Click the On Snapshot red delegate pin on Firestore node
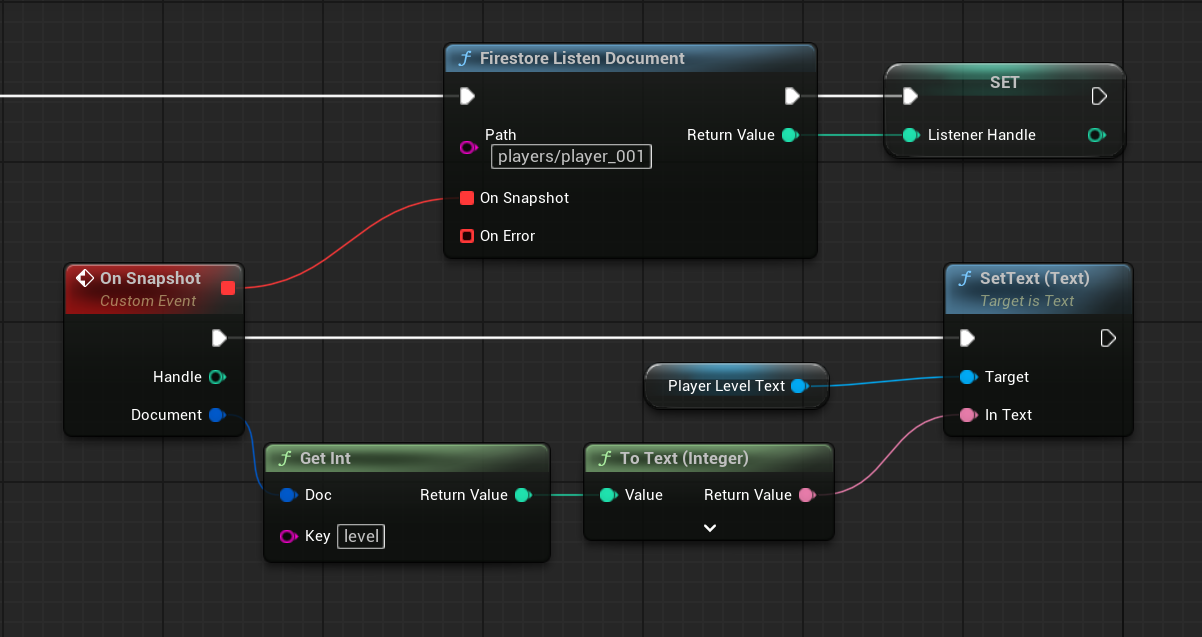Screen dimensions: 1202x637 (466, 198)
